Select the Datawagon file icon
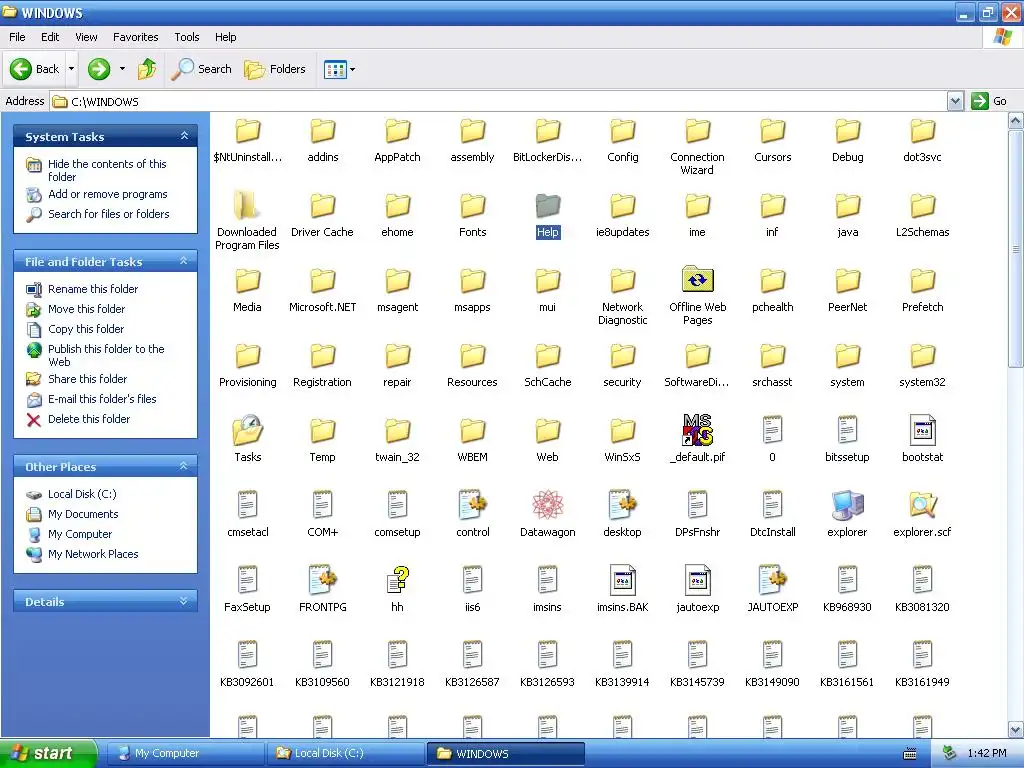Image resolution: width=1024 pixels, height=768 pixels. coord(547,505)
